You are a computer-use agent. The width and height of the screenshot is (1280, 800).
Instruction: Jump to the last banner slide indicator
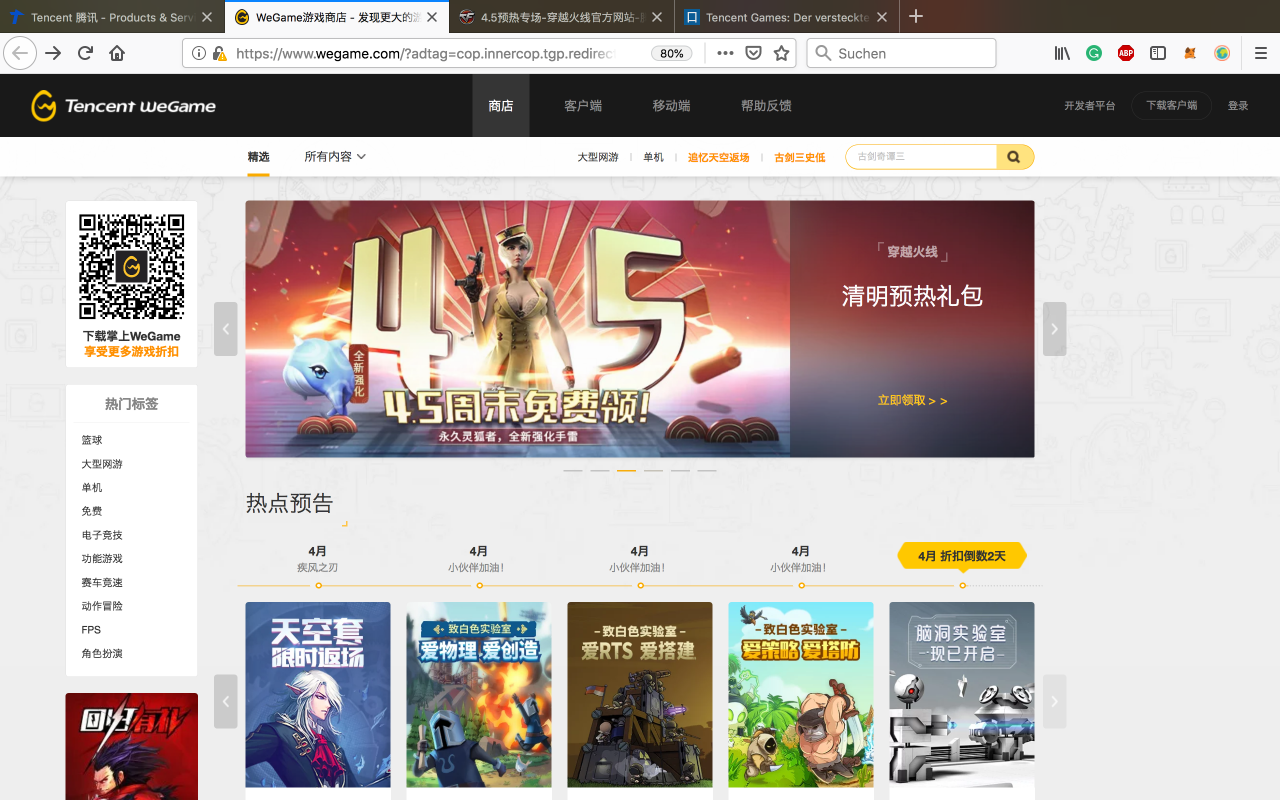tap(707, 470)
